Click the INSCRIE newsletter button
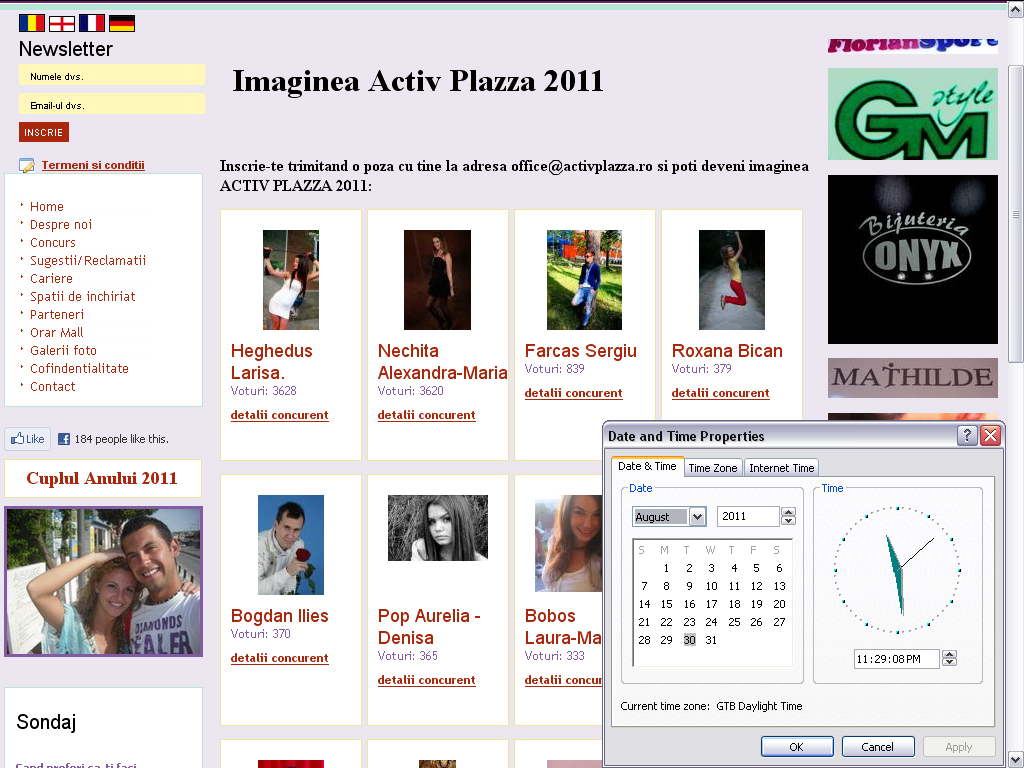Screen dimensions: 1024x768 click(43, 132)
